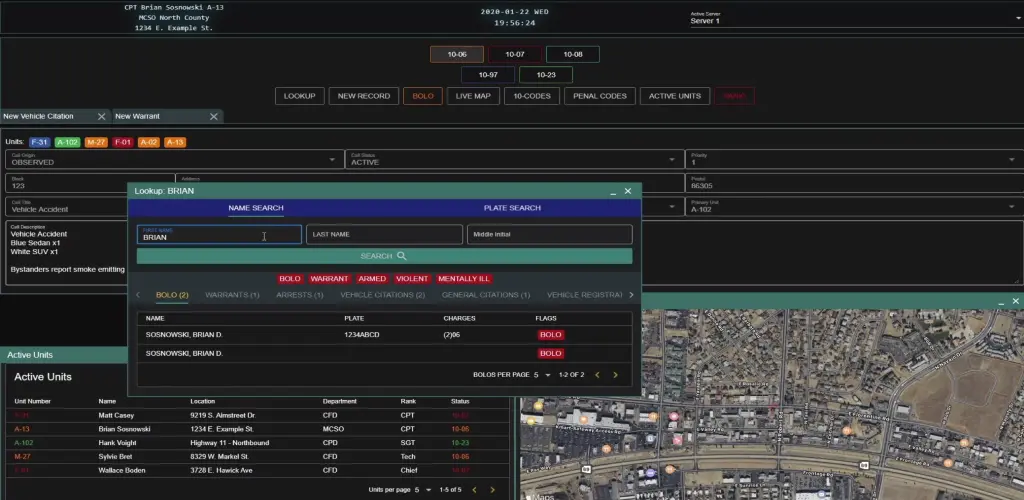
Task: Select the red F-01 unit chip
Action: click(123, 142)
